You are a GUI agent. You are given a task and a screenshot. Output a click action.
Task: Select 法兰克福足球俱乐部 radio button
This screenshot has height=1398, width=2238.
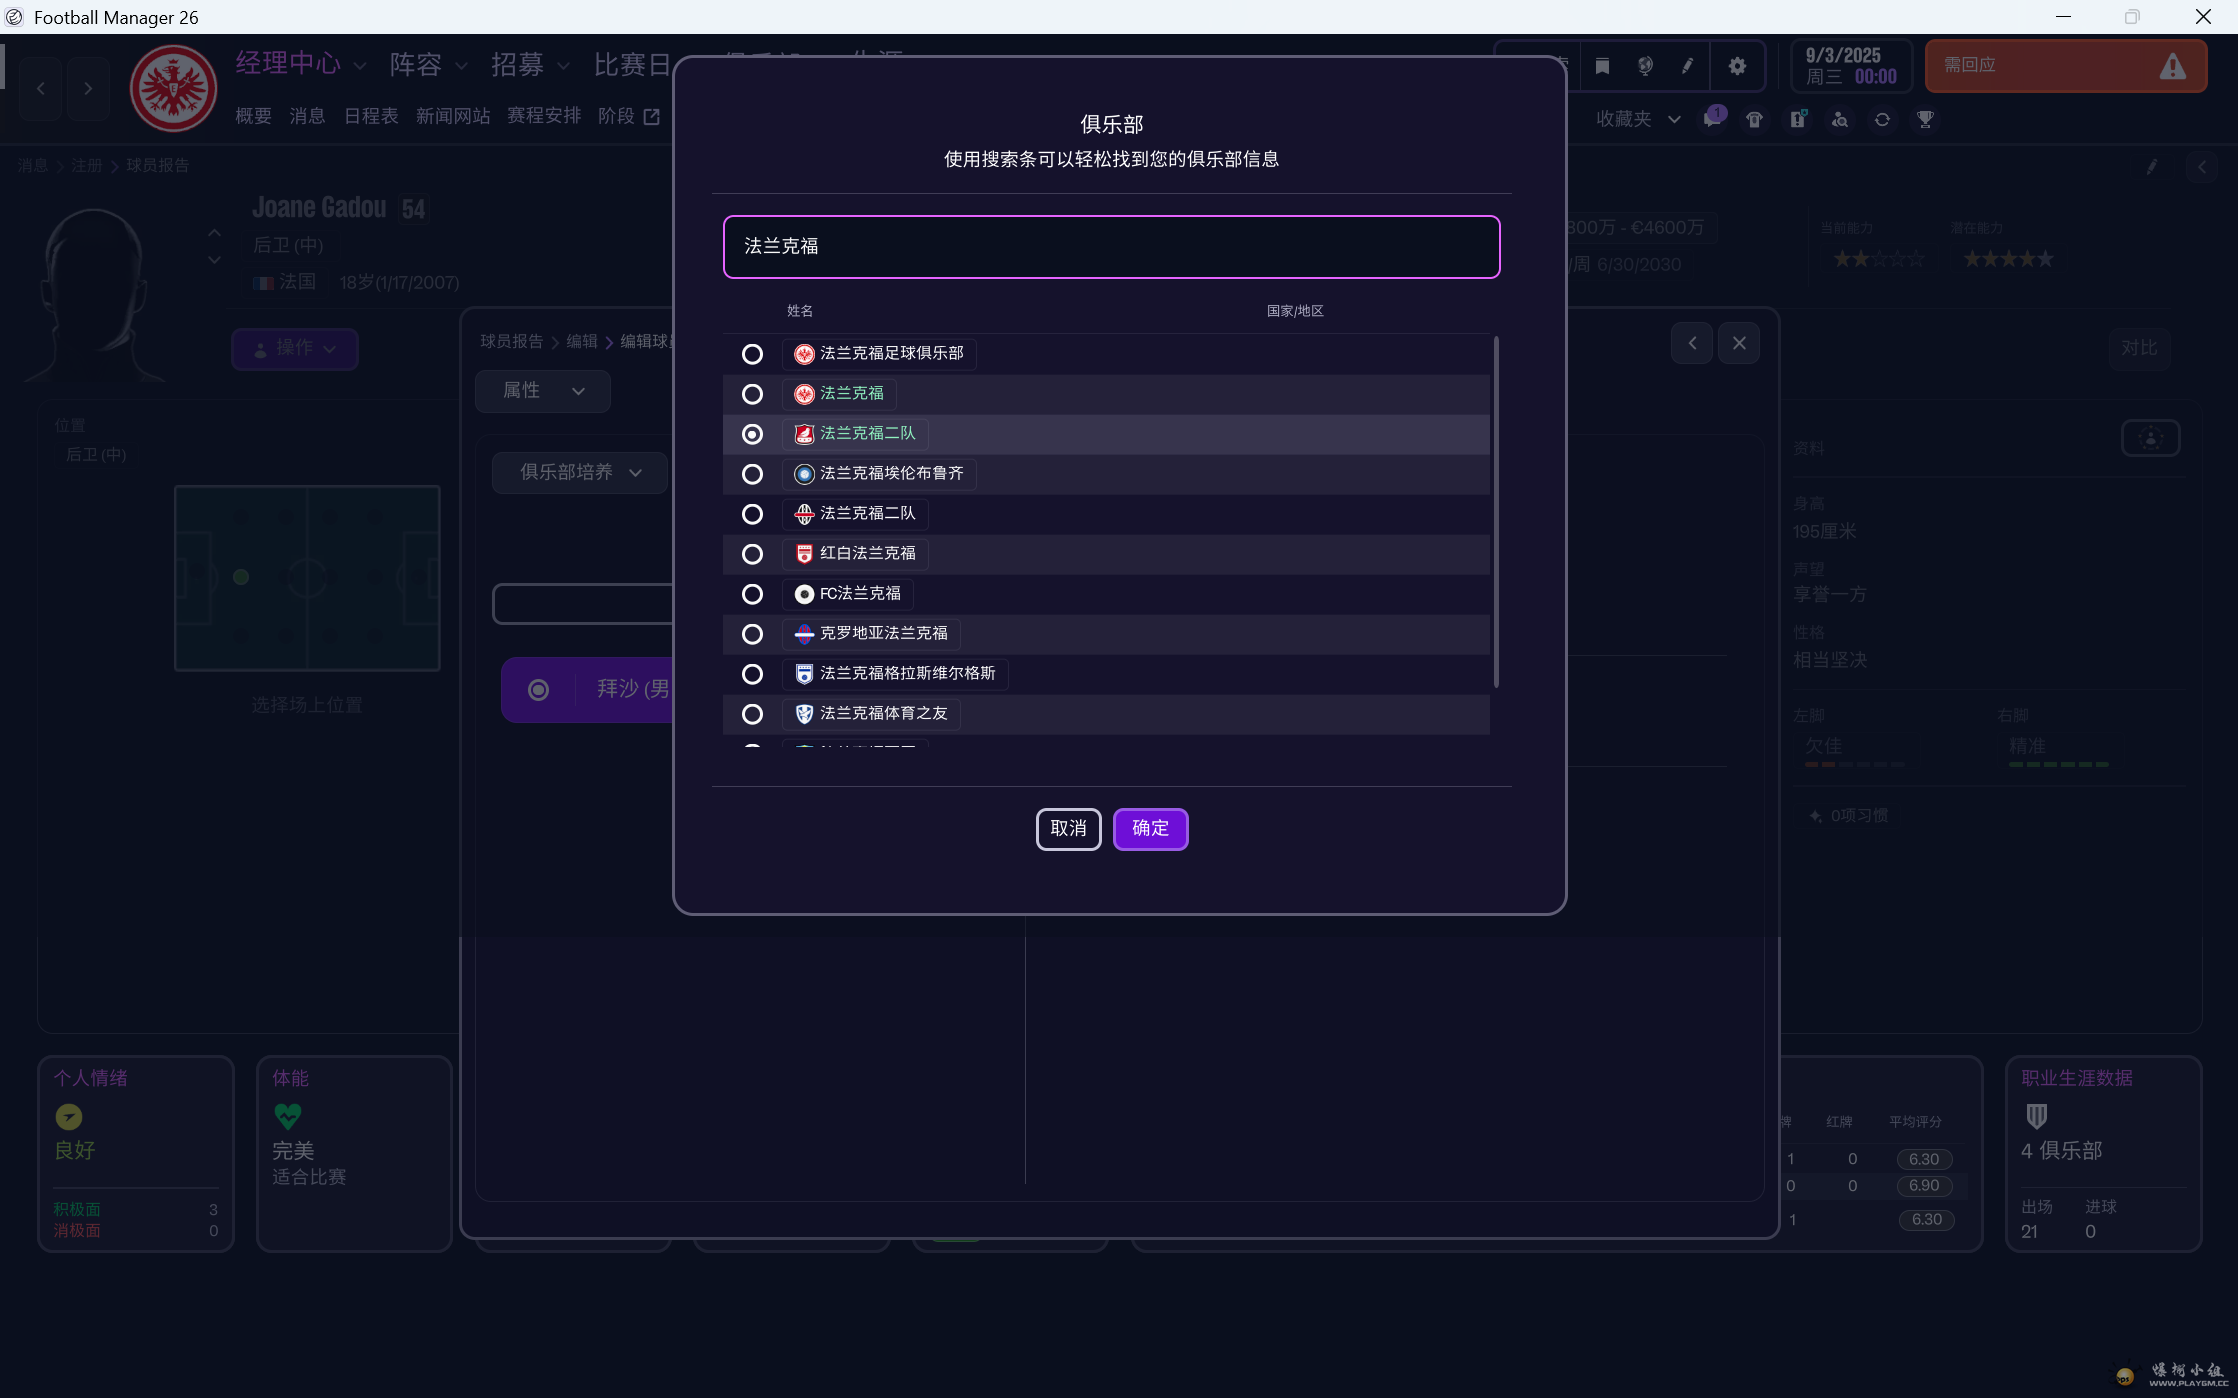pos(752,354)
